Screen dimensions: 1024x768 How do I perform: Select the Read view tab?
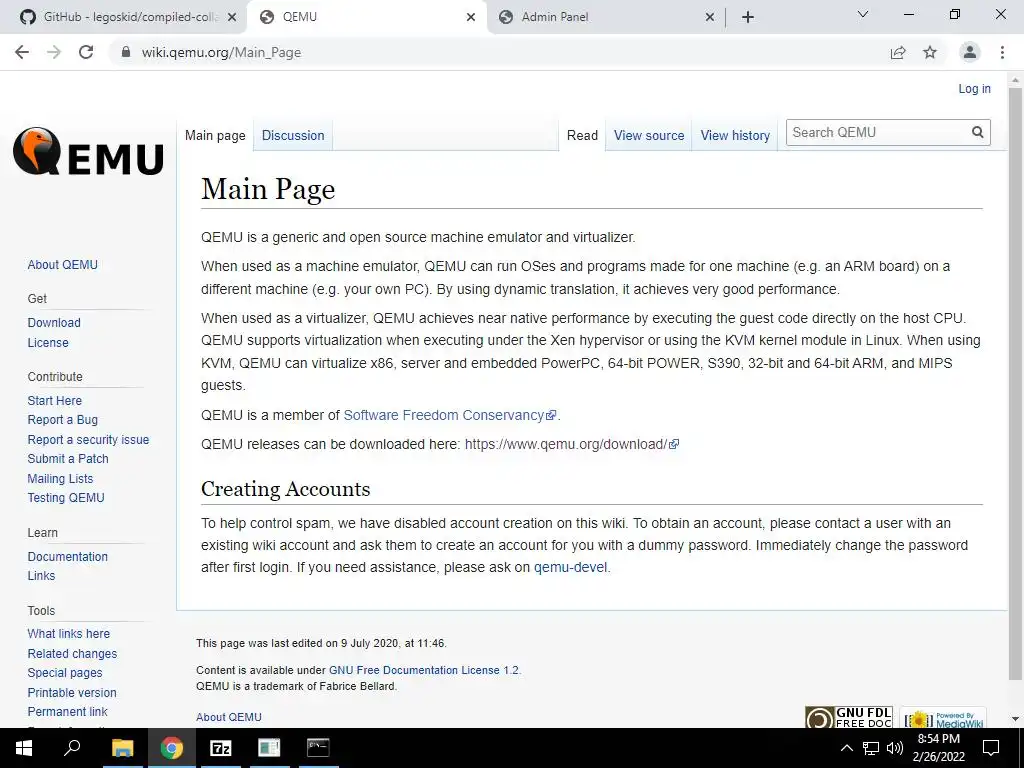582,135
